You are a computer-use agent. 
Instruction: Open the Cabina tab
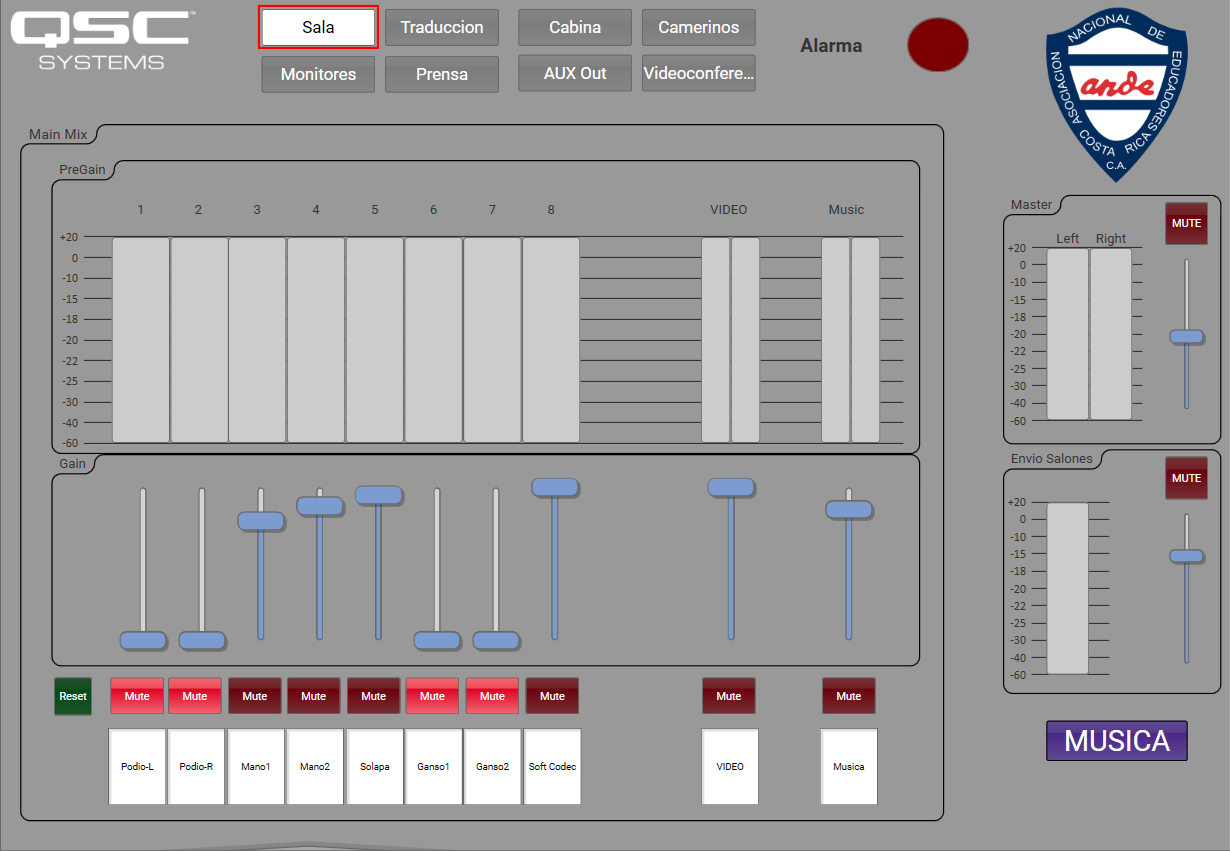pos(575,28)
